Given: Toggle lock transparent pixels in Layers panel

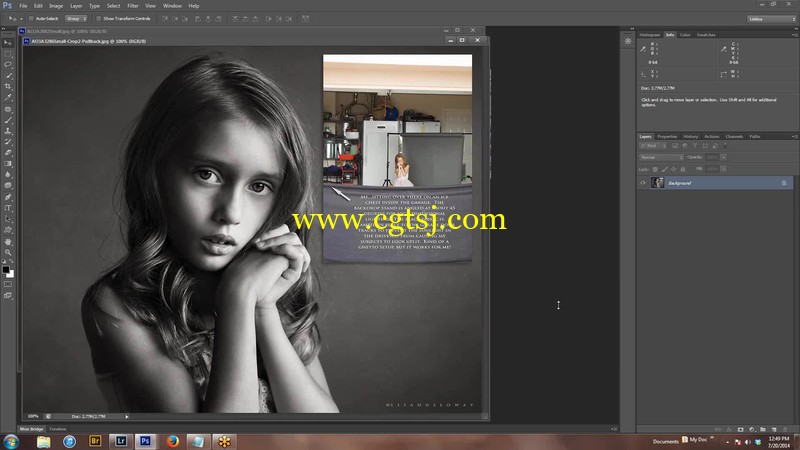Looking at the screenshot, I should (655, 169).
